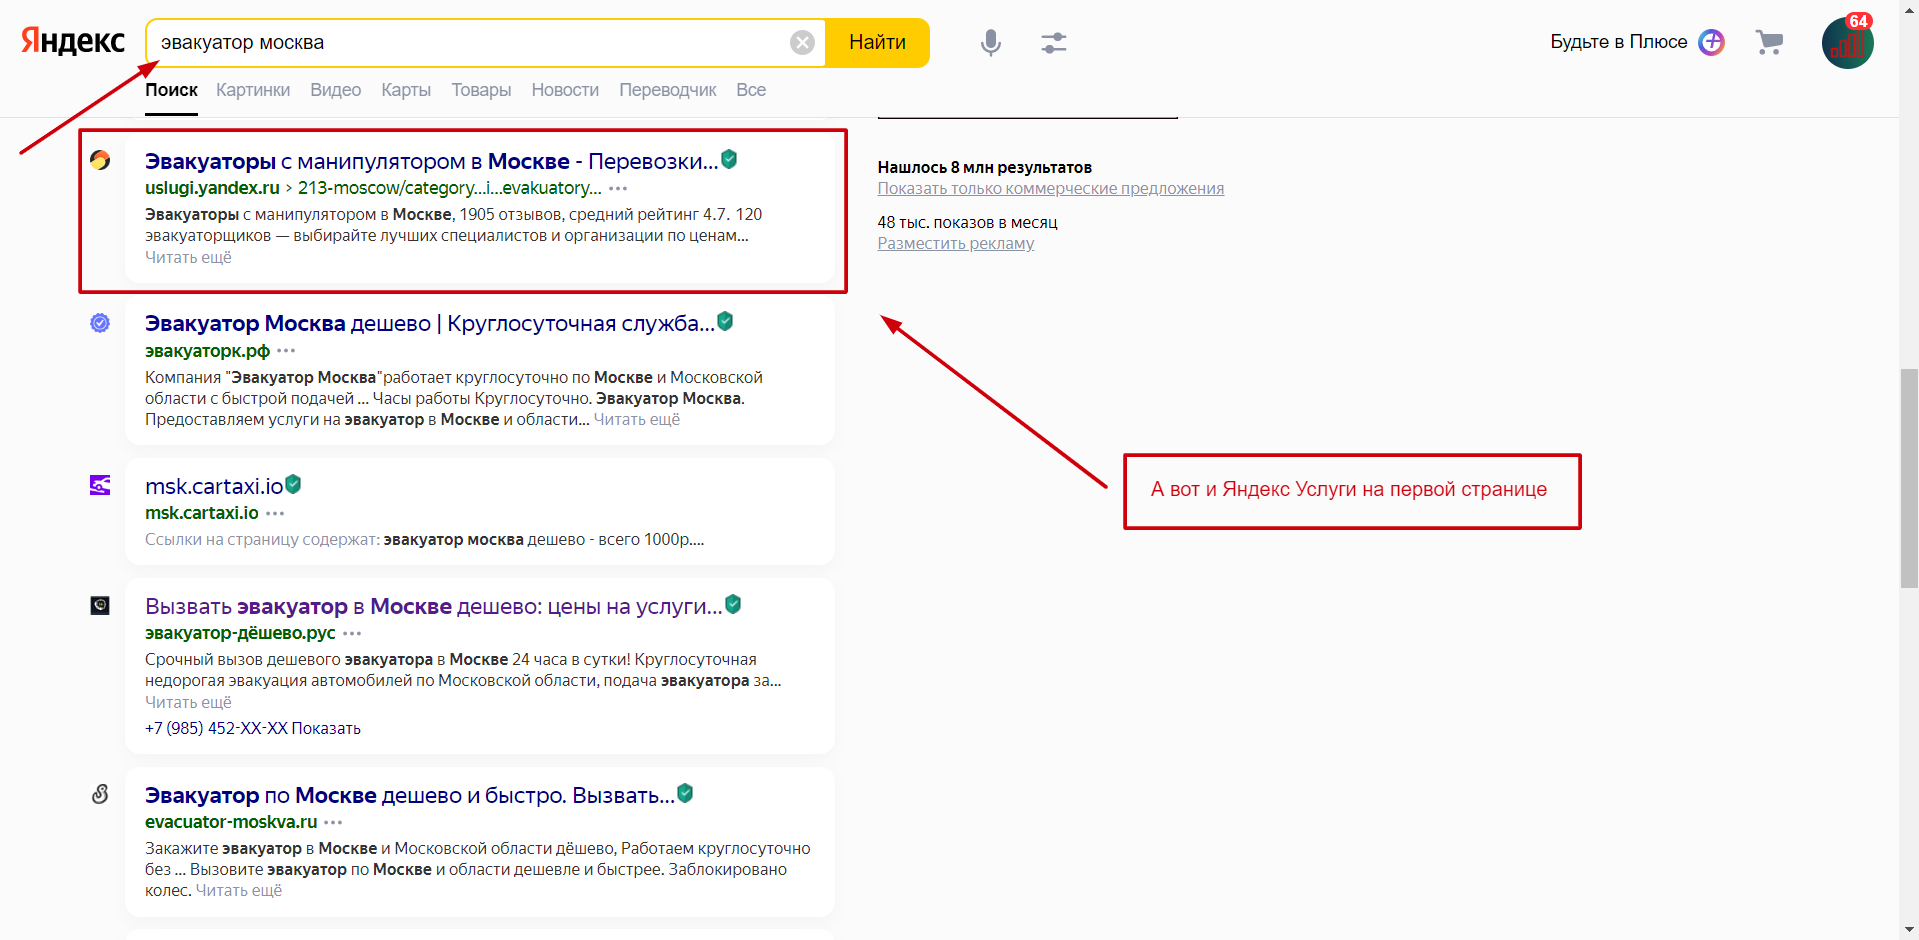This screenshot has height=940, width=1919.
Task: Click the Разместить рекламу link
Action: pos(956,243)
